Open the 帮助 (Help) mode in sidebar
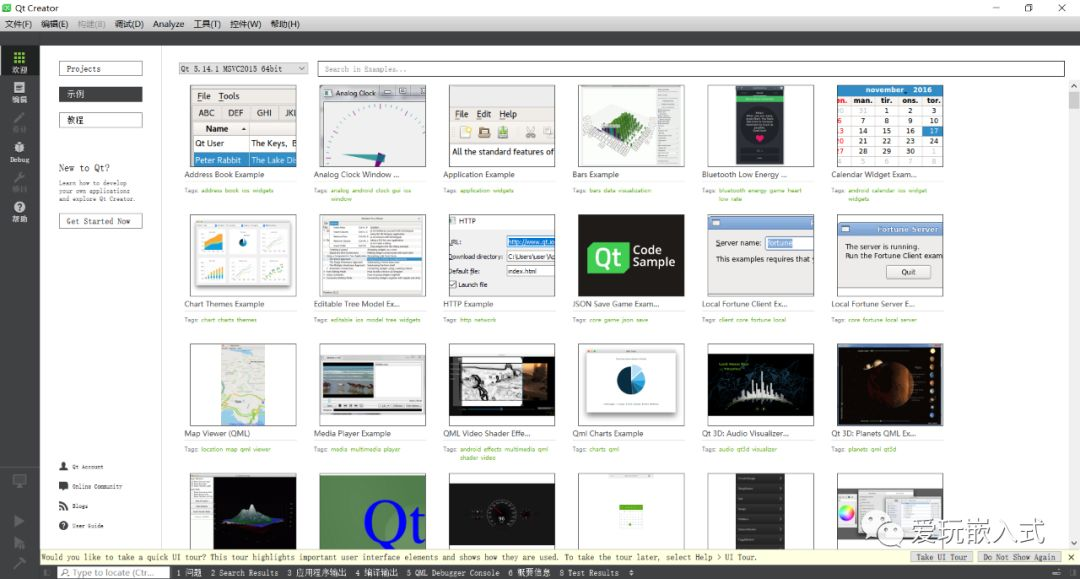Viewport: 1080px width, 579px height. click(19, 211)
